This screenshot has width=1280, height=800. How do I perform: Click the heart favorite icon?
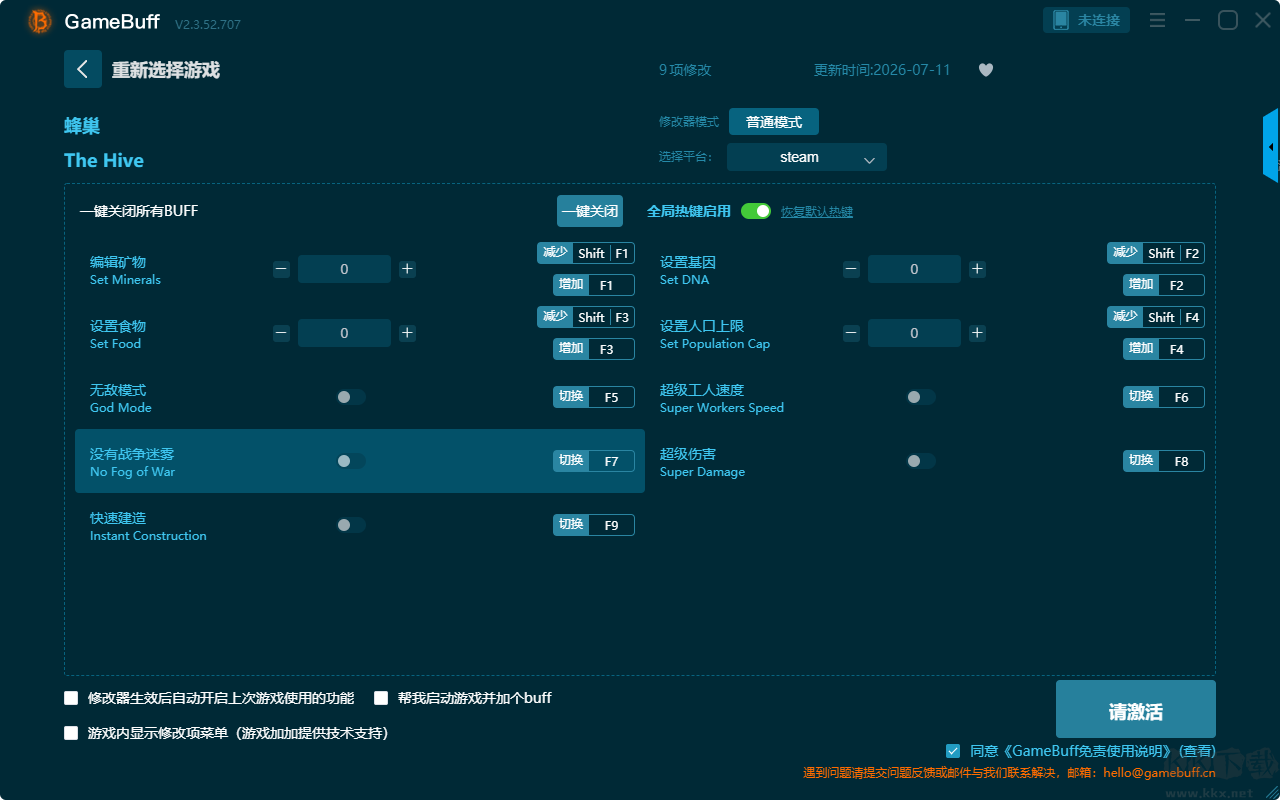click(986, 70)
